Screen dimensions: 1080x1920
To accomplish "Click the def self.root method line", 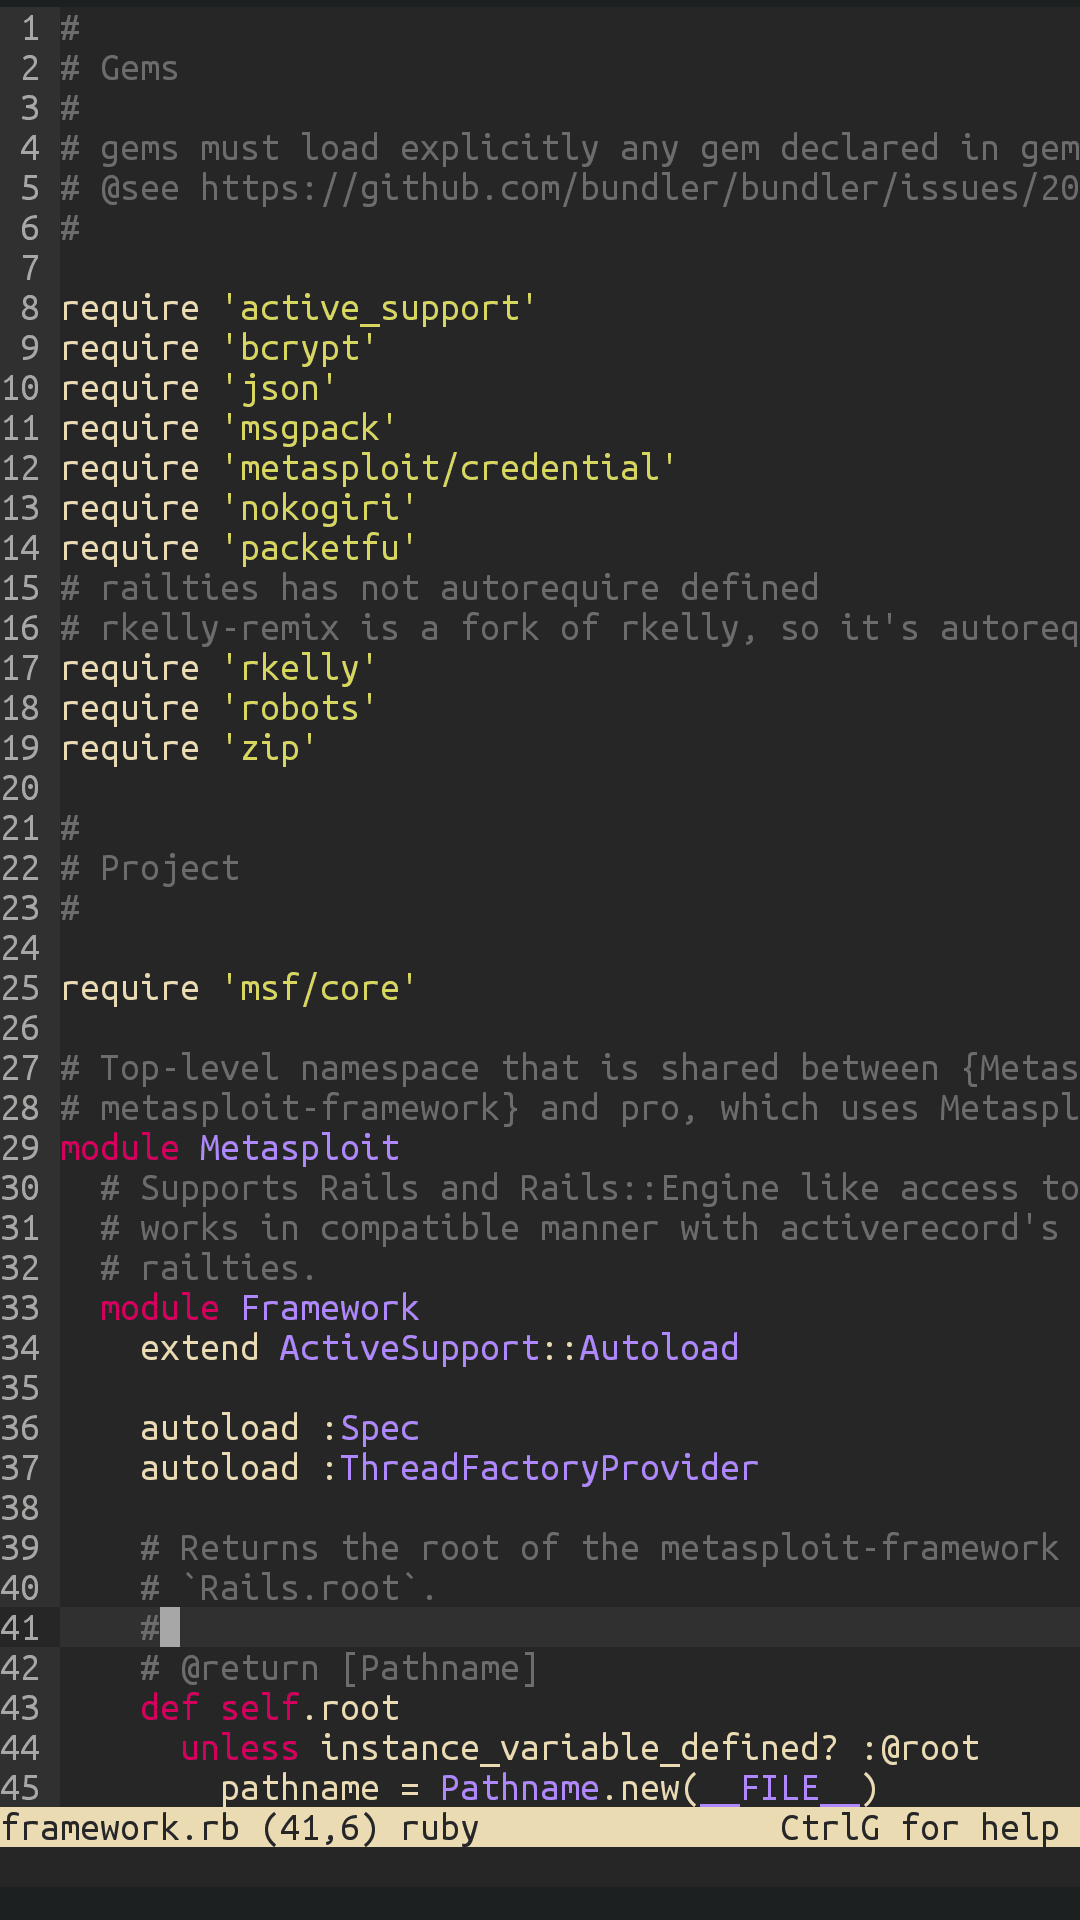I will [x=270, y=1708].
